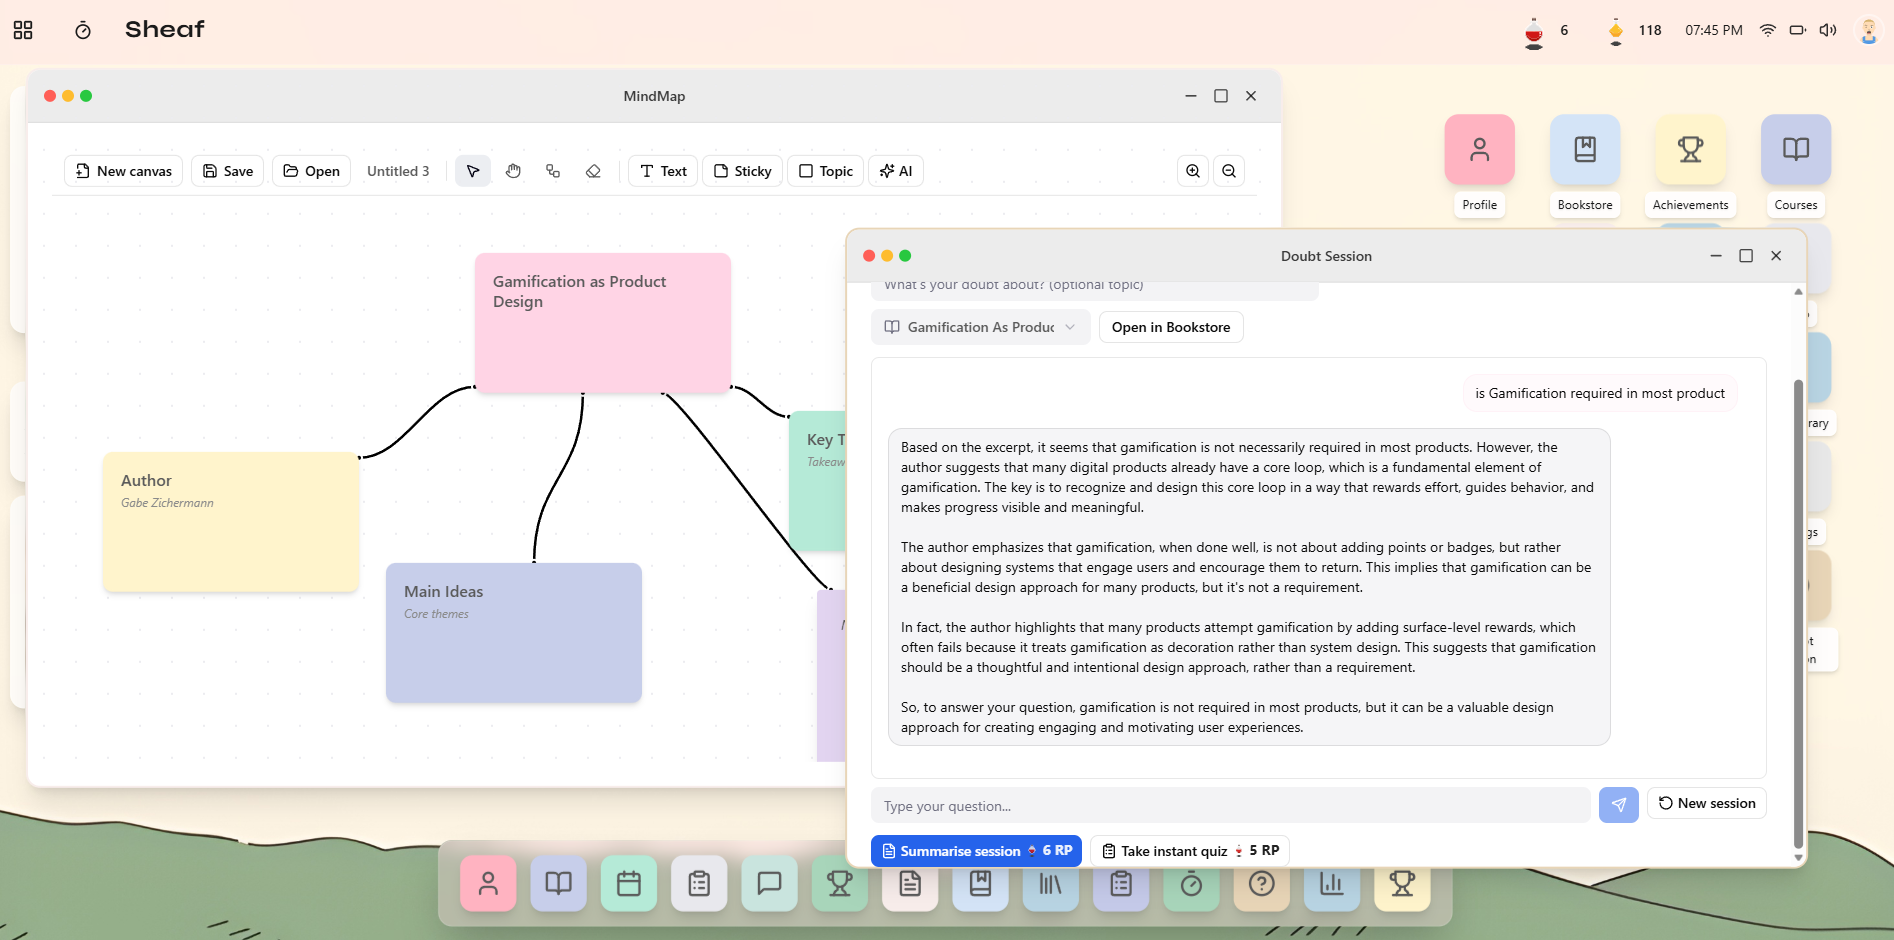Activate the eraser tool
The height and width of the screenshot is (940, 1894).
coord(593,171)
